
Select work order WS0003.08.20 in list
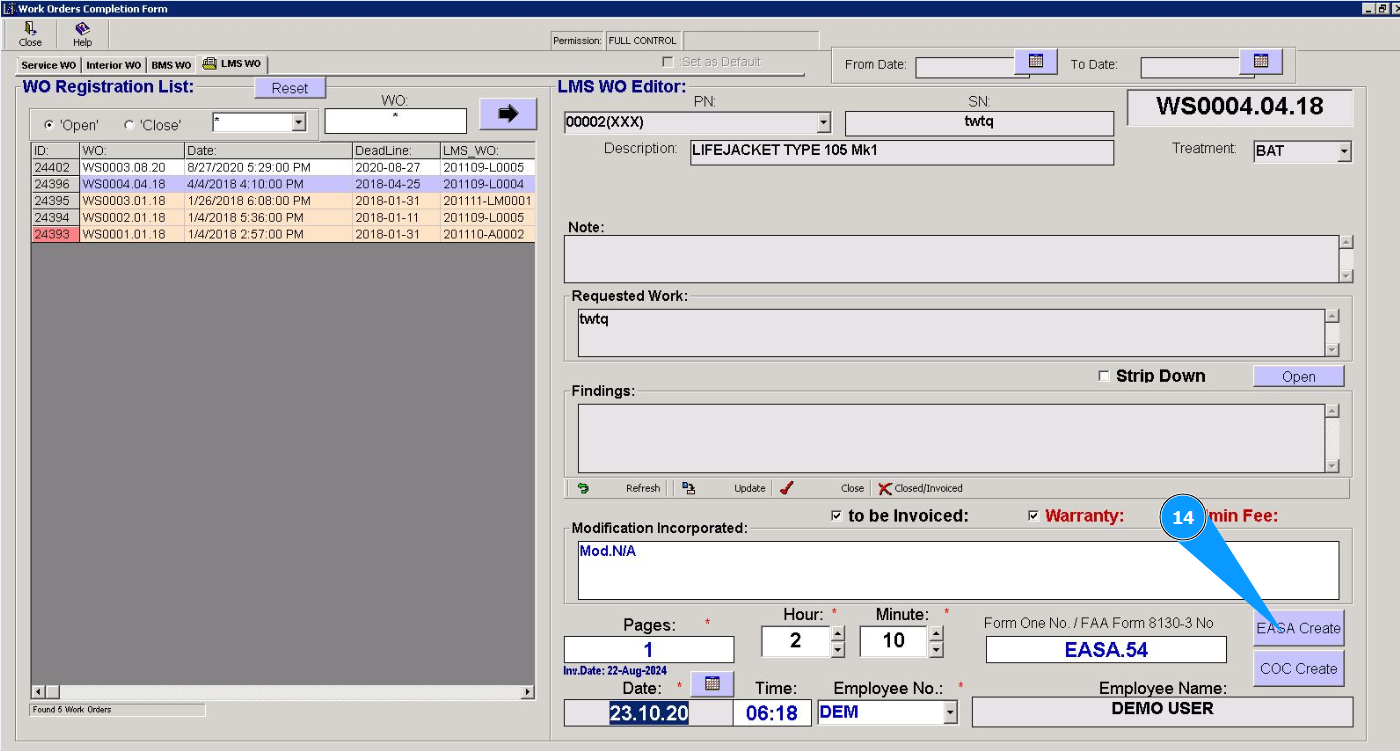[124, 168]
